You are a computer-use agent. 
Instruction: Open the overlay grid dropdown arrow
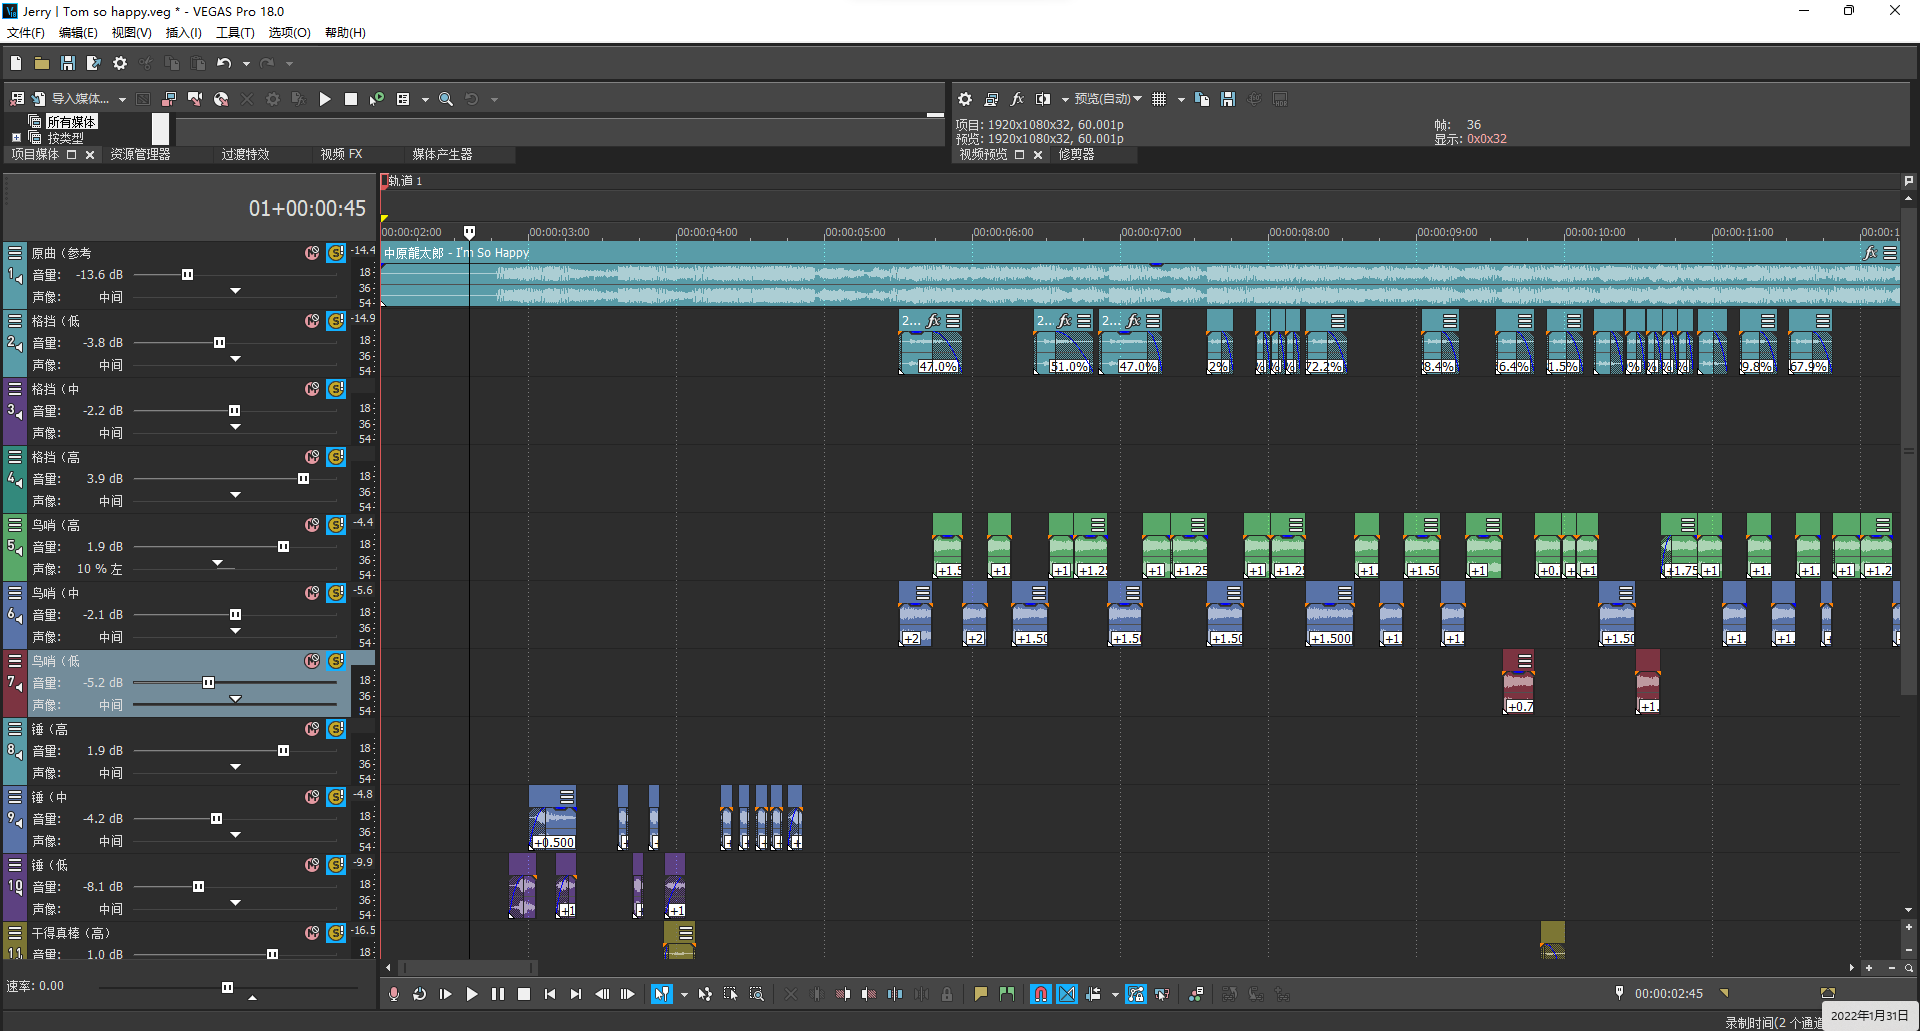point(1181,99)
